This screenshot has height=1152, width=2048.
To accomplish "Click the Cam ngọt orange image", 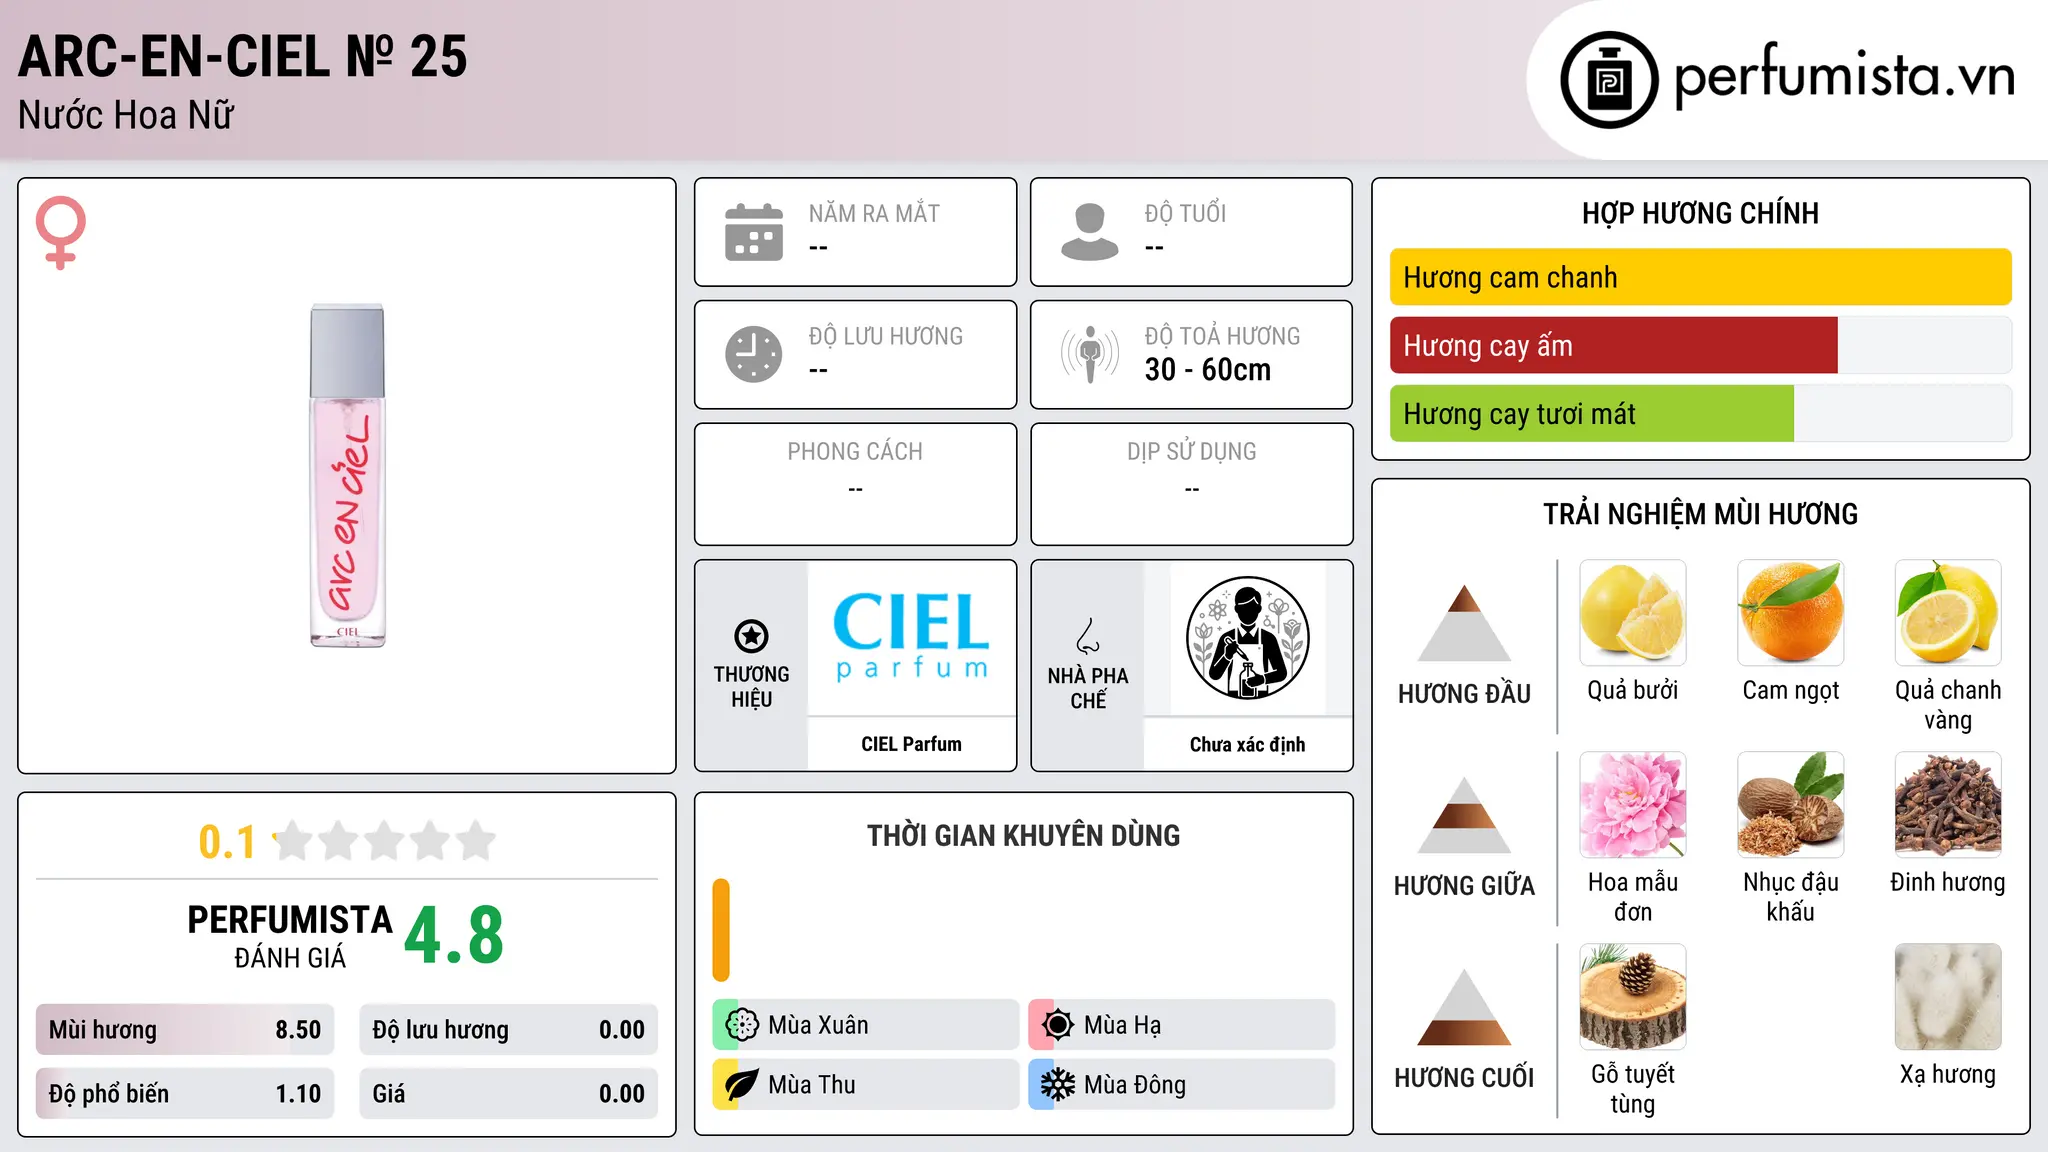I will 1791,613.
